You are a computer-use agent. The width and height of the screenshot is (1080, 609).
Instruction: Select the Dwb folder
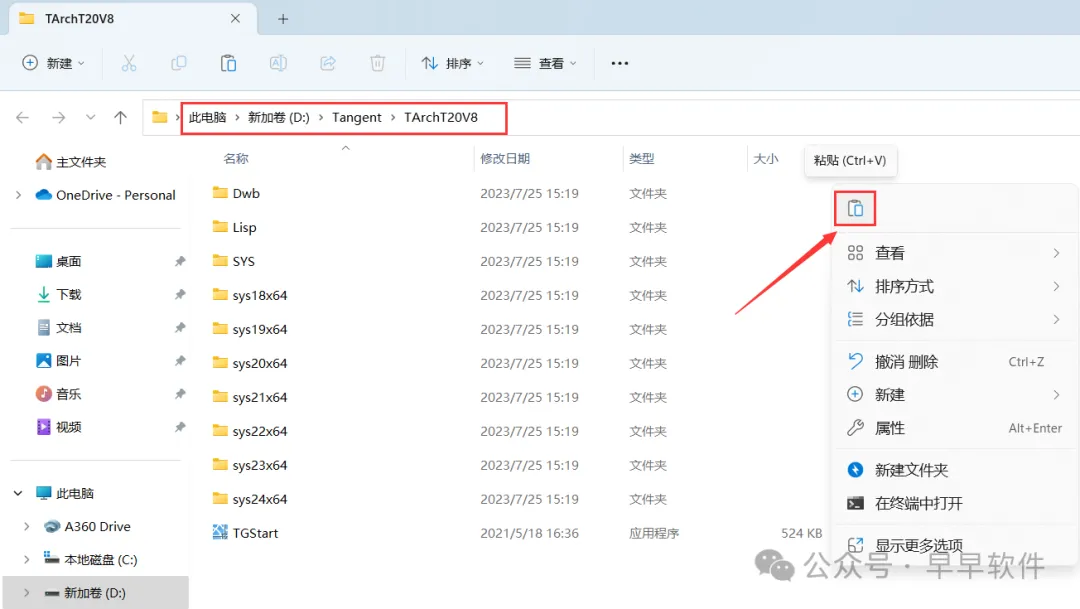click(236, 194)
